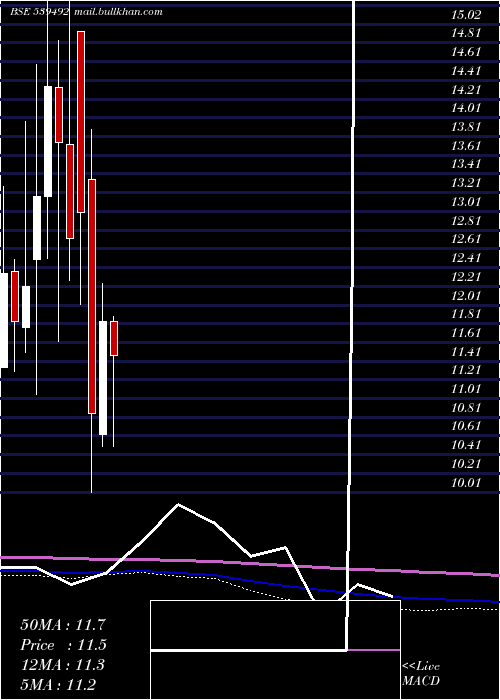Click the <<Live MACD label
Viewport: 500px width, 700px height.
421,674
